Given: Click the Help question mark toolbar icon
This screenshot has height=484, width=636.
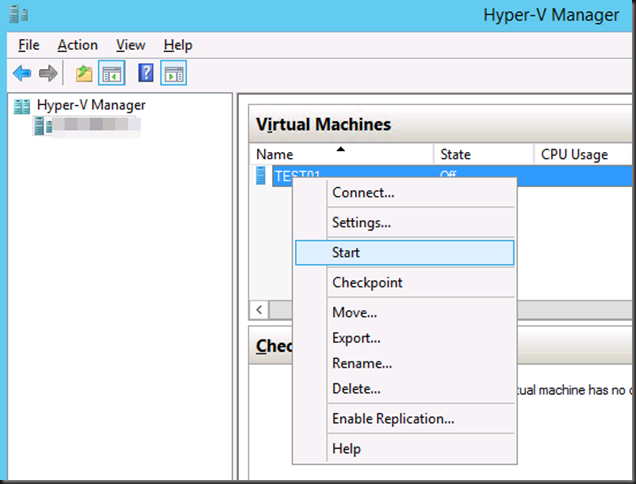Looking at the screenshot, I should (x=146, y=73).
